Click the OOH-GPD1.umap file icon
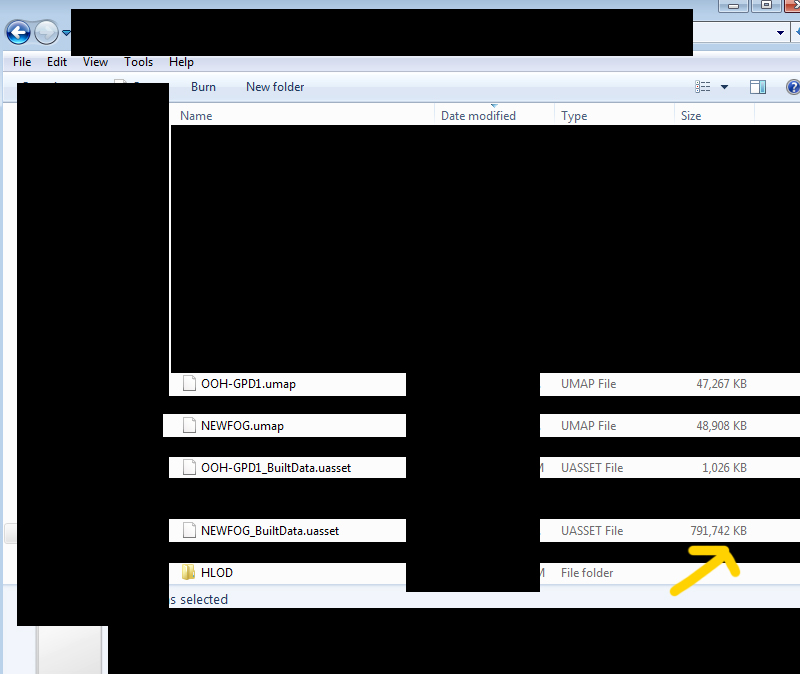Image resolution: width=800 pixels, height=674 pixels. (x=188, y=383)
